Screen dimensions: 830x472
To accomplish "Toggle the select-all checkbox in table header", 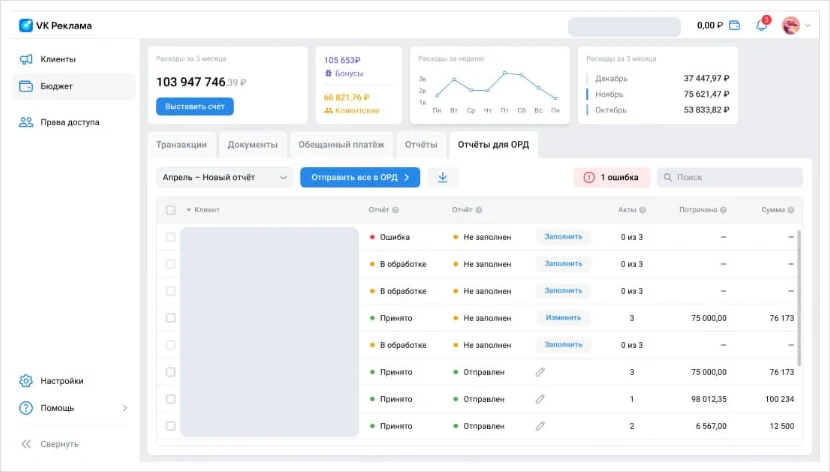I will tap(170, 210).
